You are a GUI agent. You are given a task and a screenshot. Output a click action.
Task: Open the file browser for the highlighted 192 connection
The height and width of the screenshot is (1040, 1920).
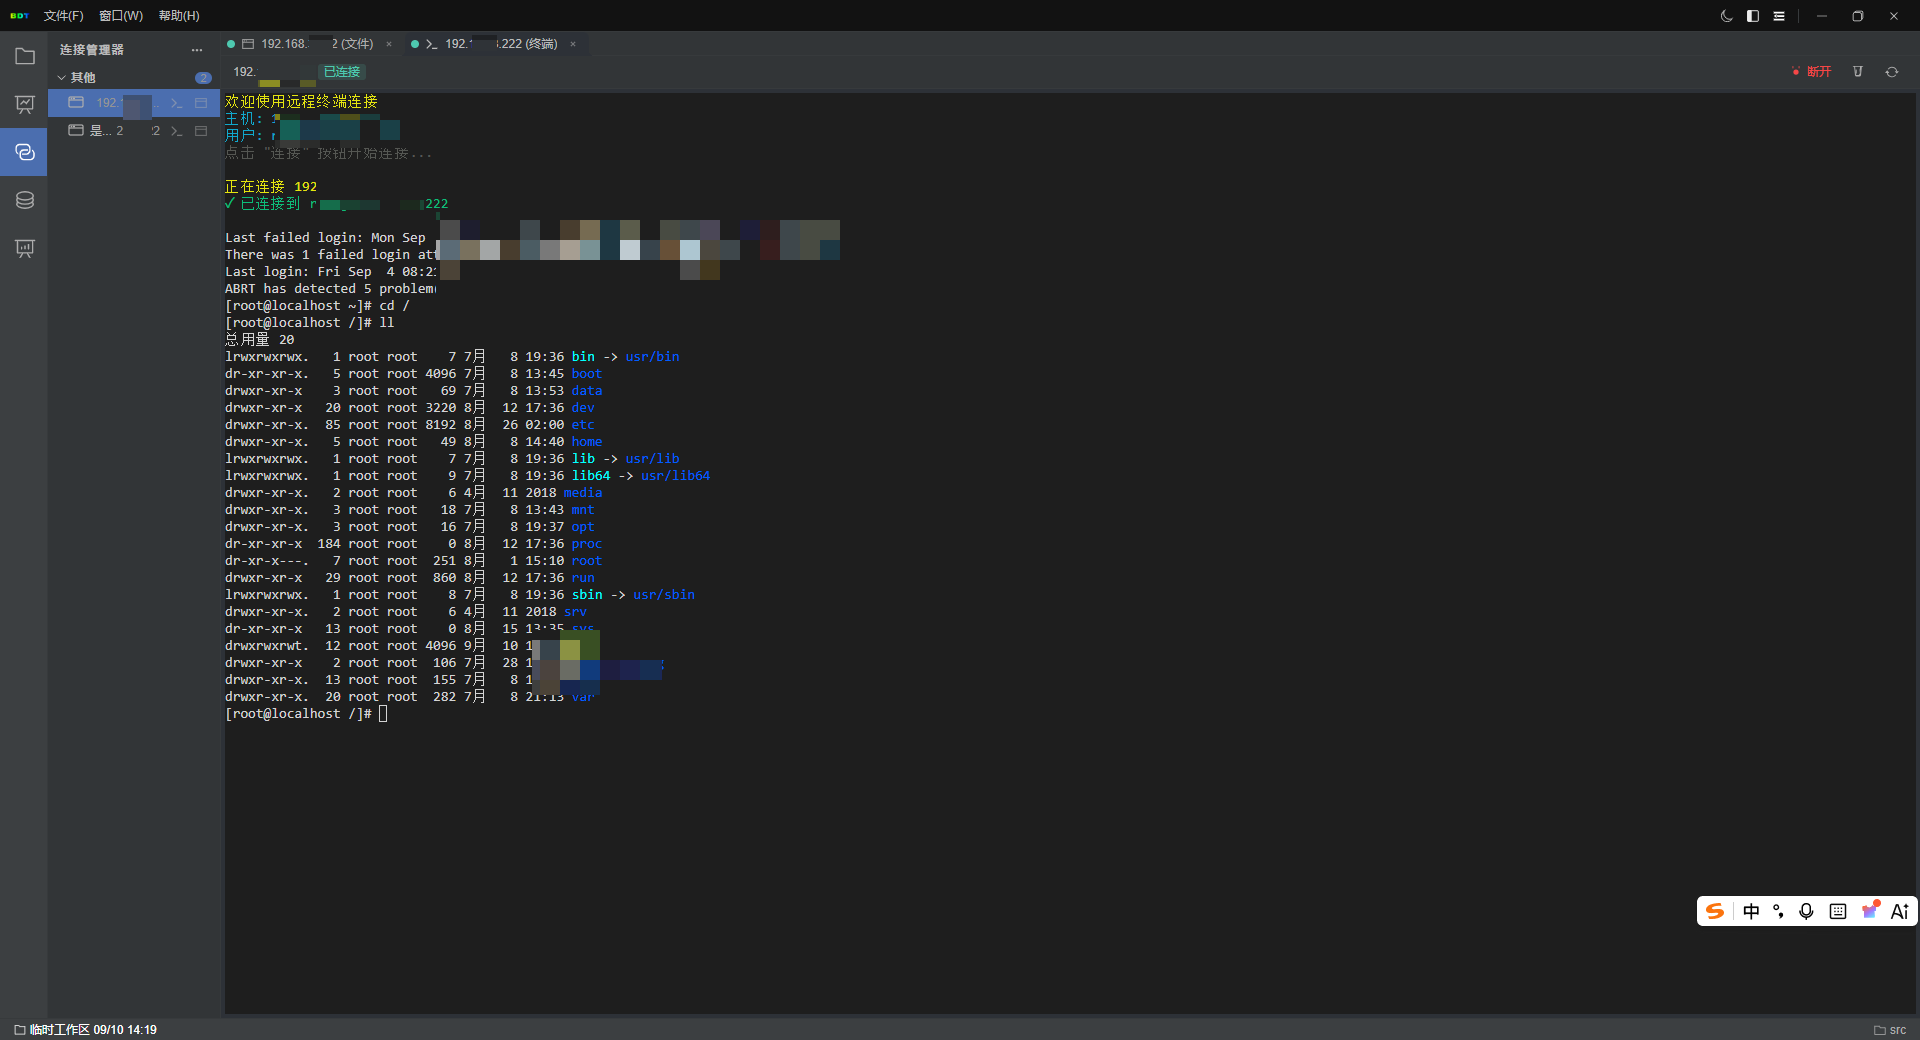coord(201,103)
